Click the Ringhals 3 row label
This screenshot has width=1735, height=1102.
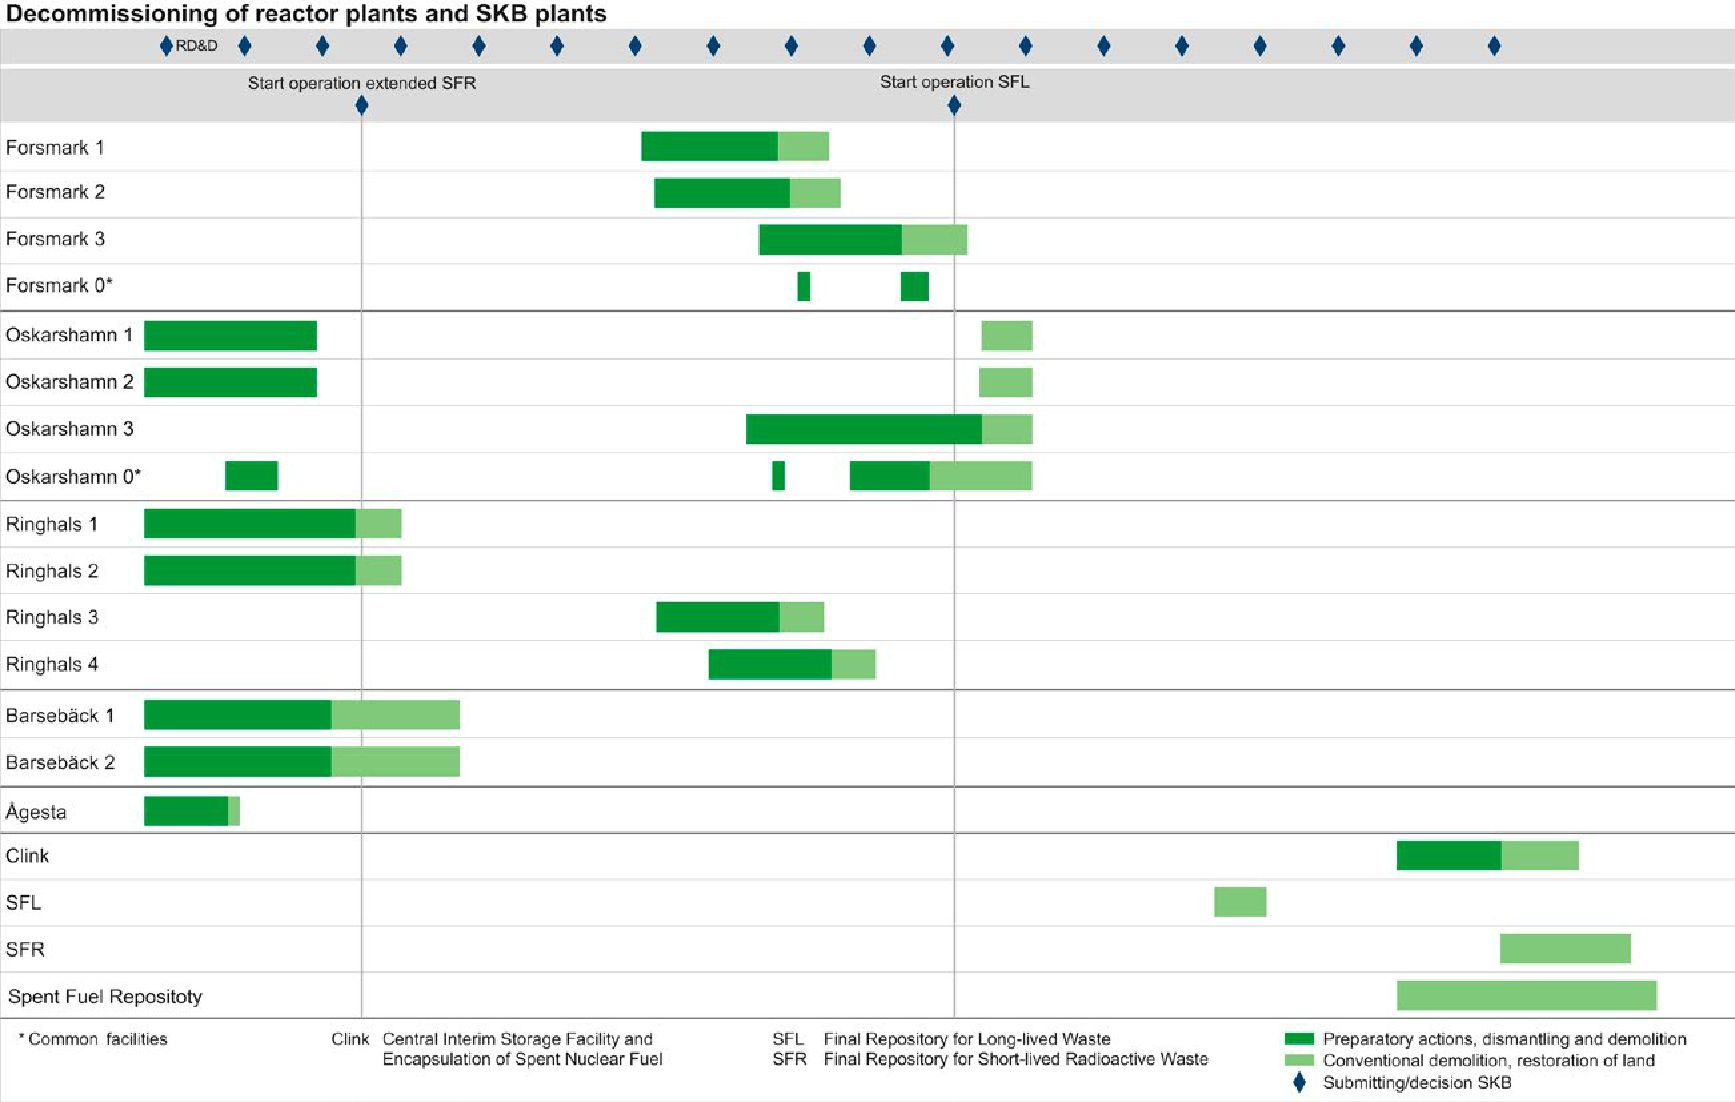click(52, 617)
